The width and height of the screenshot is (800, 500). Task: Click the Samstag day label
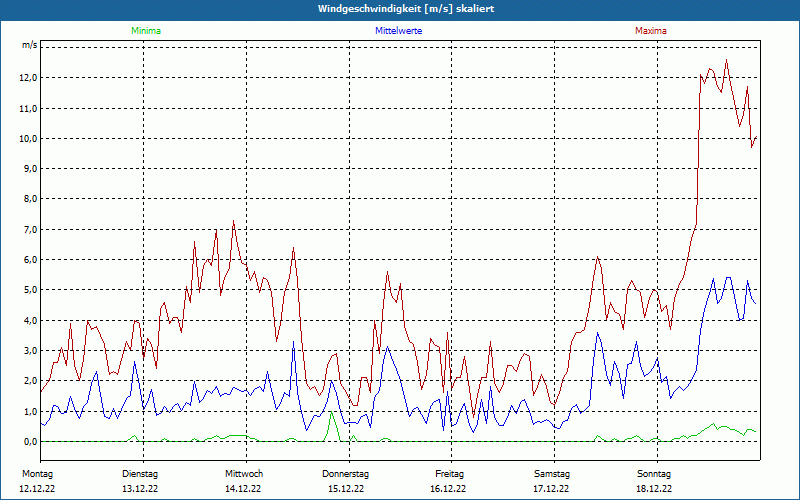[x=552, y=474]
